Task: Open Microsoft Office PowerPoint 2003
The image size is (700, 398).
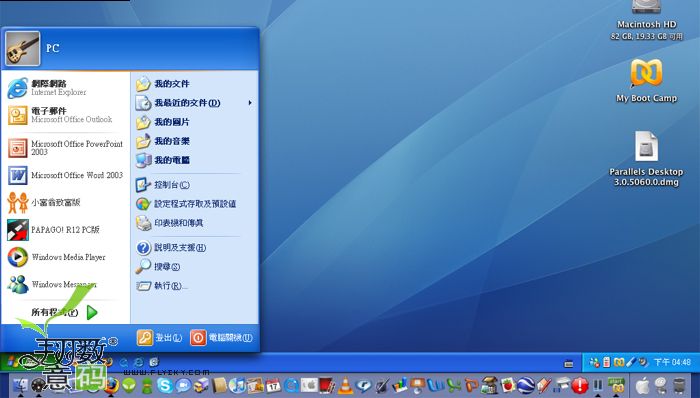Action: coord(65,148)
